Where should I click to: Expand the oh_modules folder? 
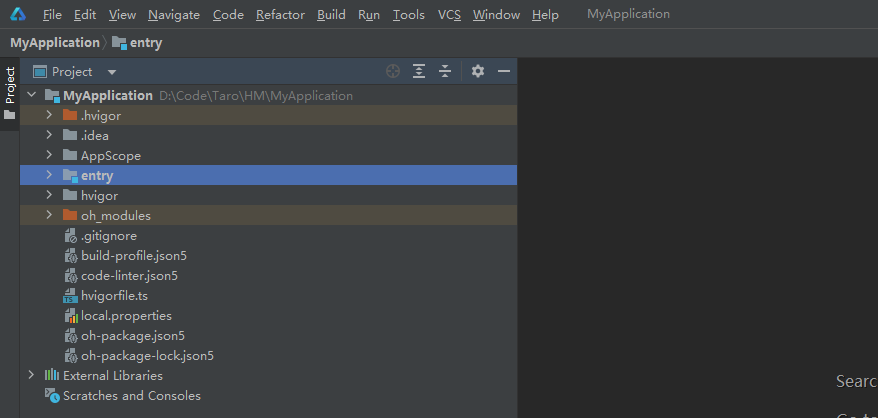tap(49, 215)
